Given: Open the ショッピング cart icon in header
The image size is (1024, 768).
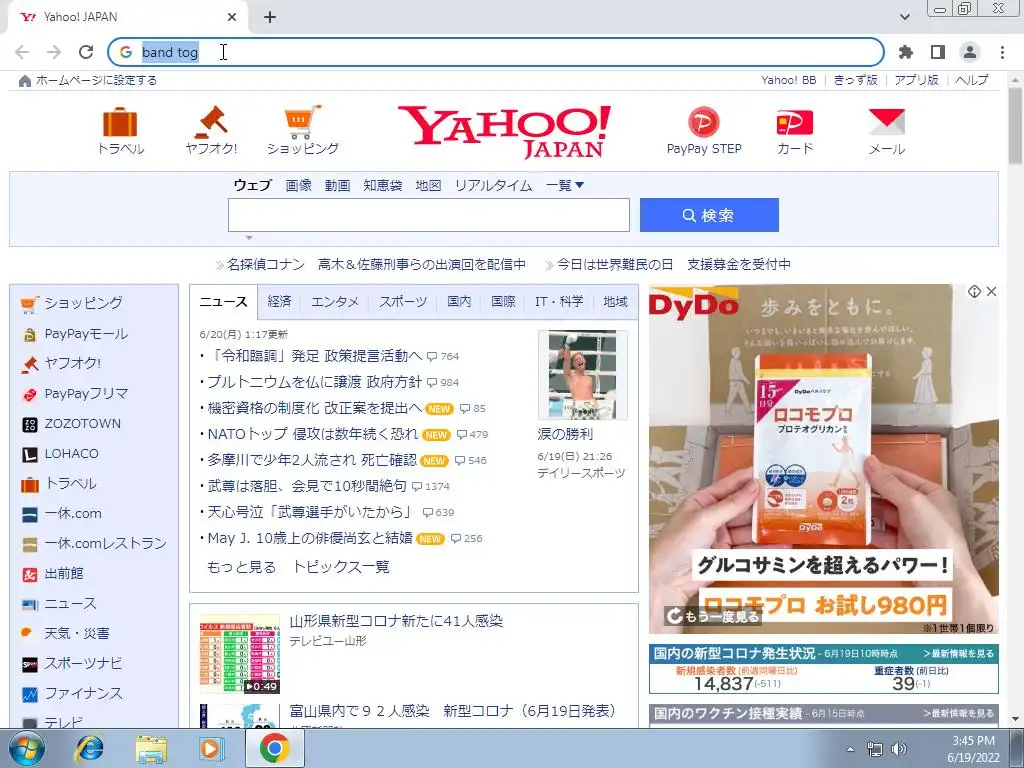Looking at the screenshot, I should tap(302, 122).
